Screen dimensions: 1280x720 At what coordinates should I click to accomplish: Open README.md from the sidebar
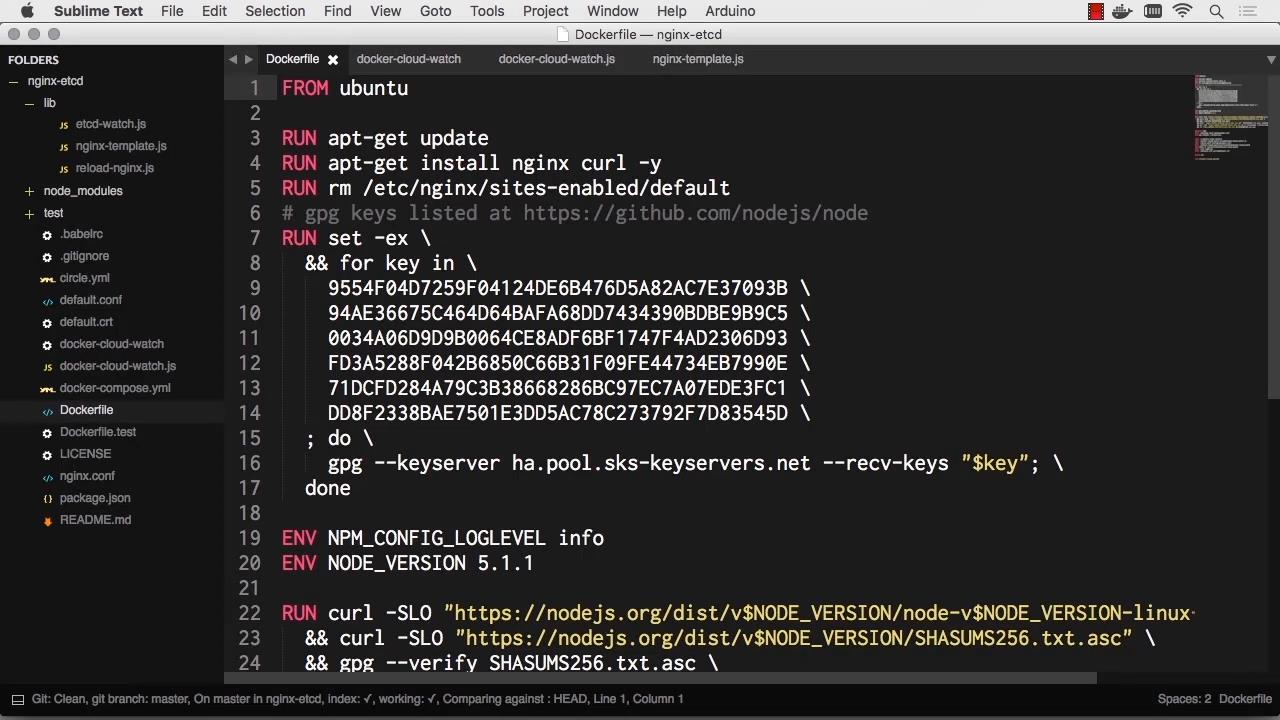pyautogui.click(x=95, y=520)
